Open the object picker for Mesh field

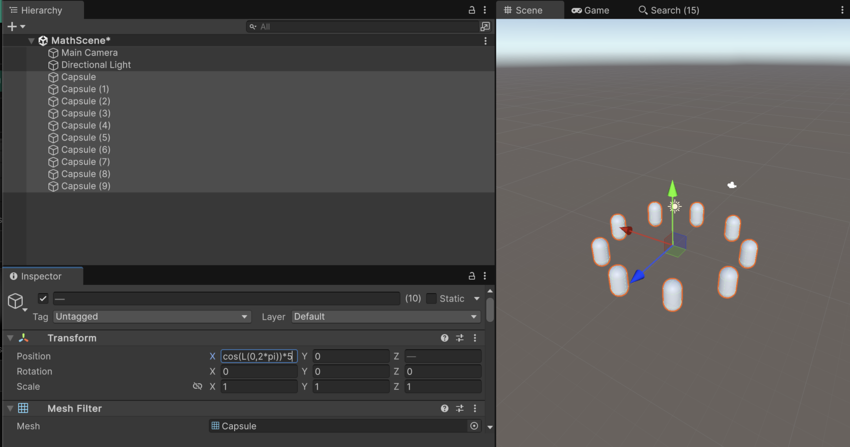[x=474, y=426]
